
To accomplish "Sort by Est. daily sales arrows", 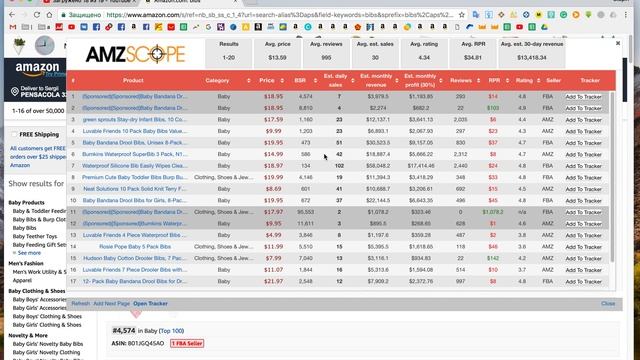I will [353, 81].
